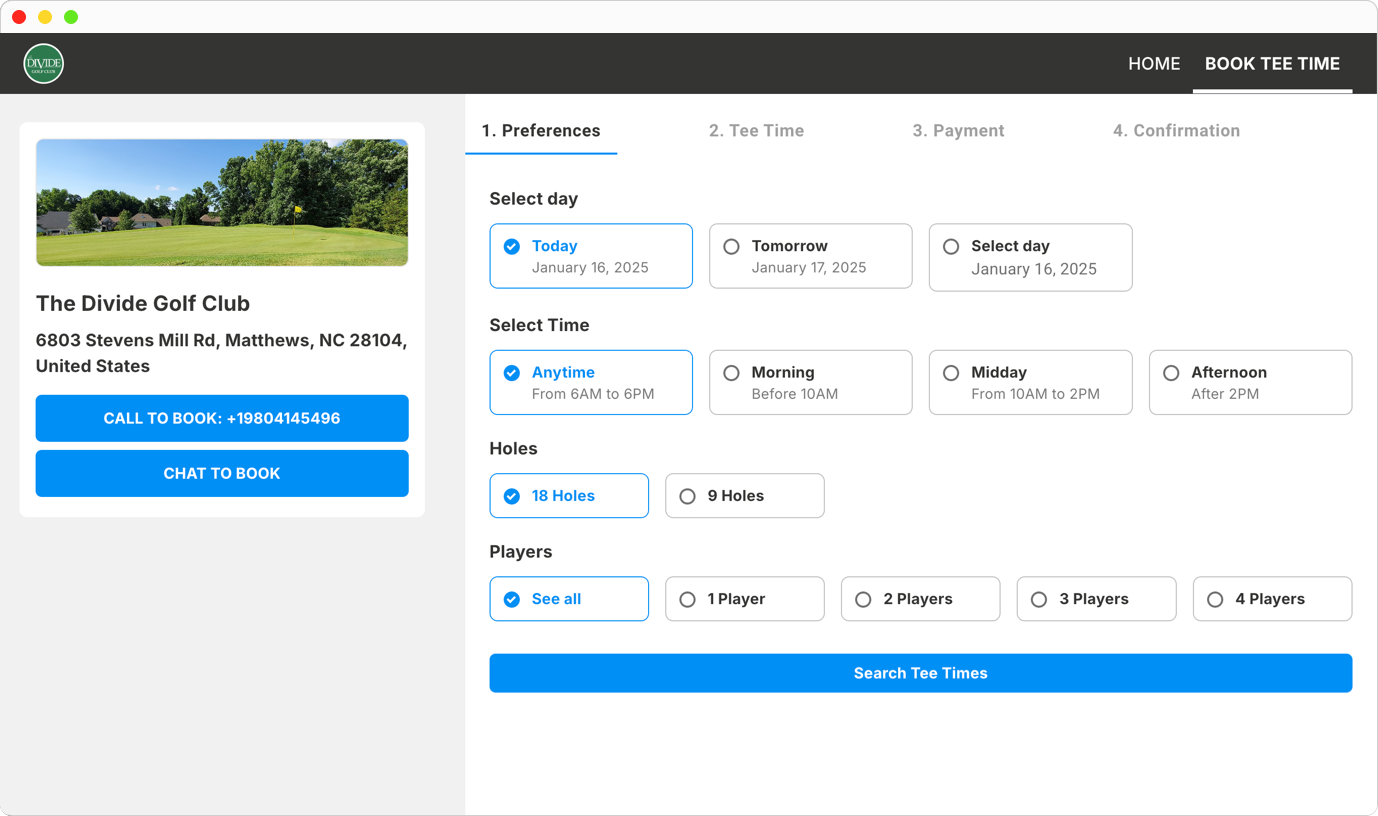
Task: Click the CALL TO BOOK phone button
Action: [222, 418]
